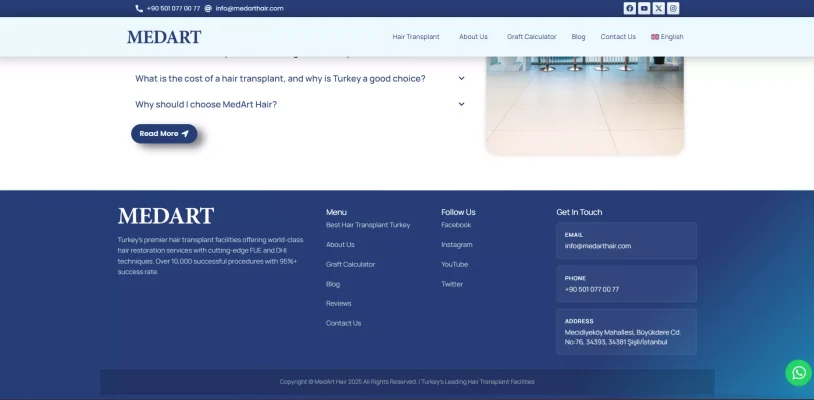Viewport: 814px width, 400px height.
Task: Open the YouTube icon in top bar
Action: [x=644, y=8]
